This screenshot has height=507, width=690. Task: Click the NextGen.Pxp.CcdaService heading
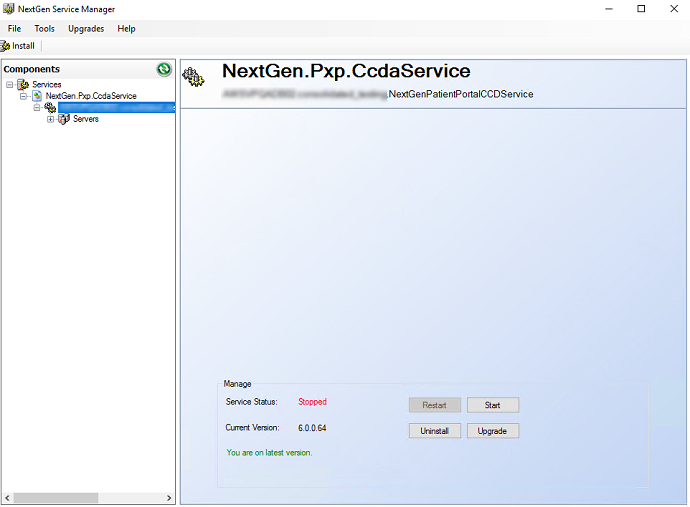point(346,71)
